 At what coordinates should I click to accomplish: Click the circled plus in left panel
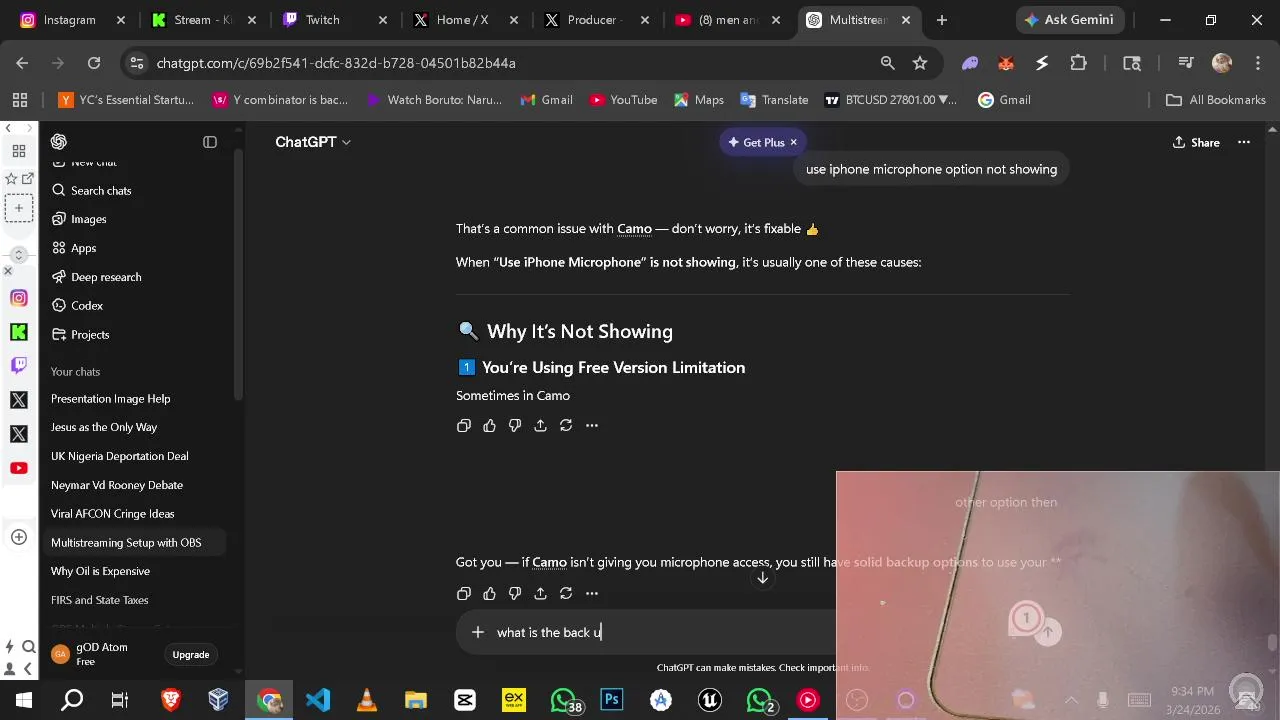(19, 537)
